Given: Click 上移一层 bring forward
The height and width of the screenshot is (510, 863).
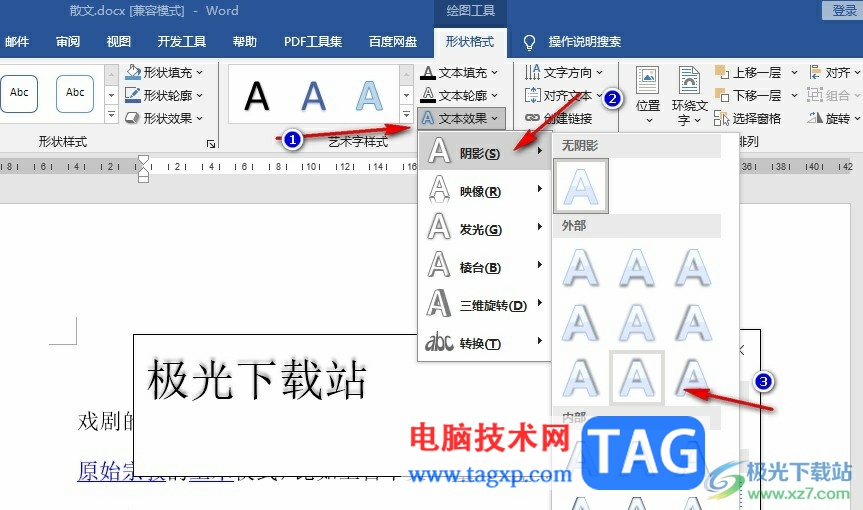Looking at the screenshot, I should click(x=748, y=73).
